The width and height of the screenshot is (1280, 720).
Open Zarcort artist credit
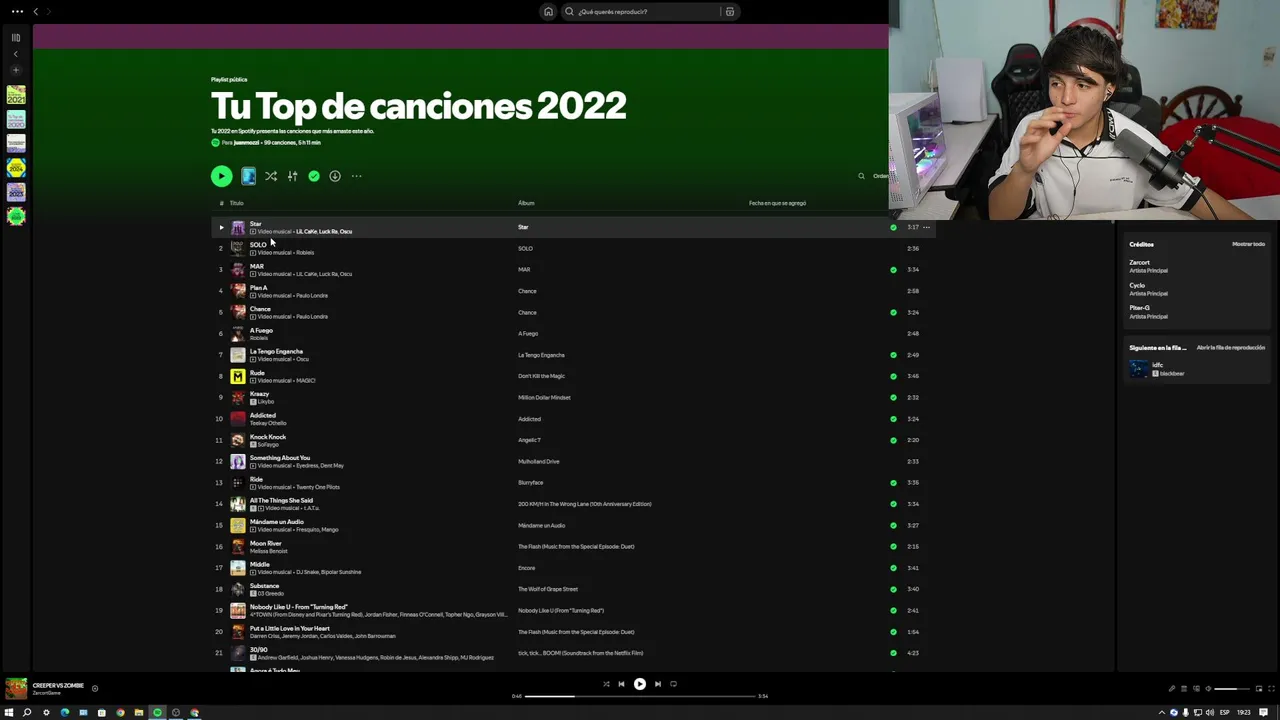click(x=1140, y=262)
